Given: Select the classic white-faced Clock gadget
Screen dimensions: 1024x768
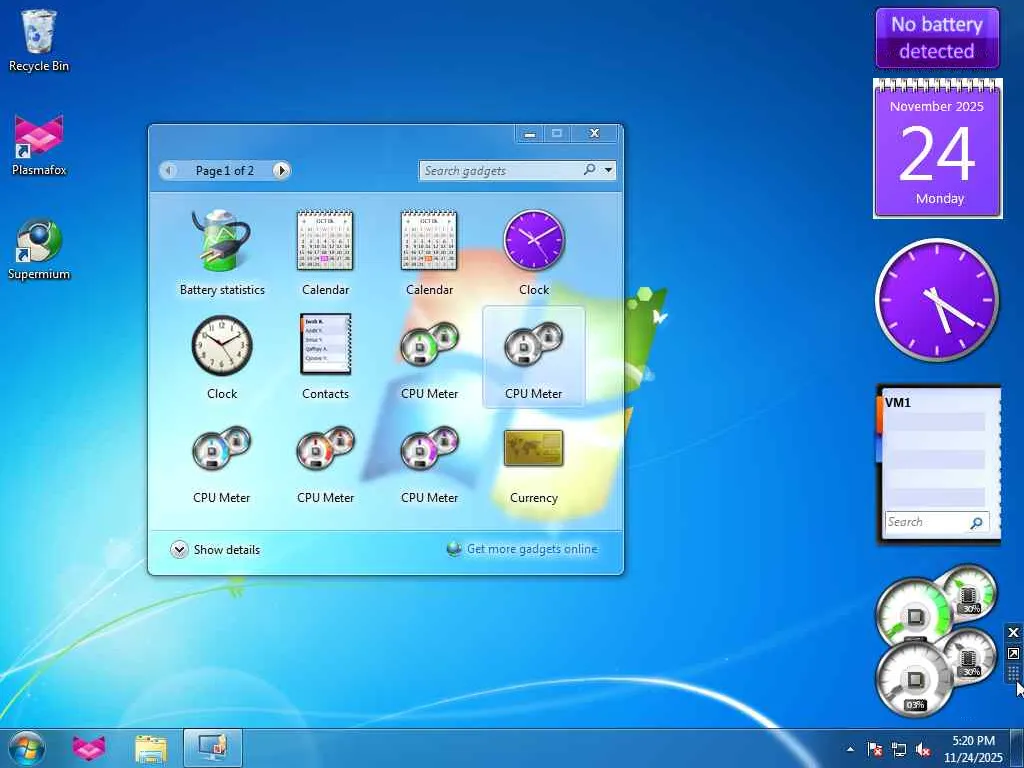Looking at the screenshot, I should (221, 357).
